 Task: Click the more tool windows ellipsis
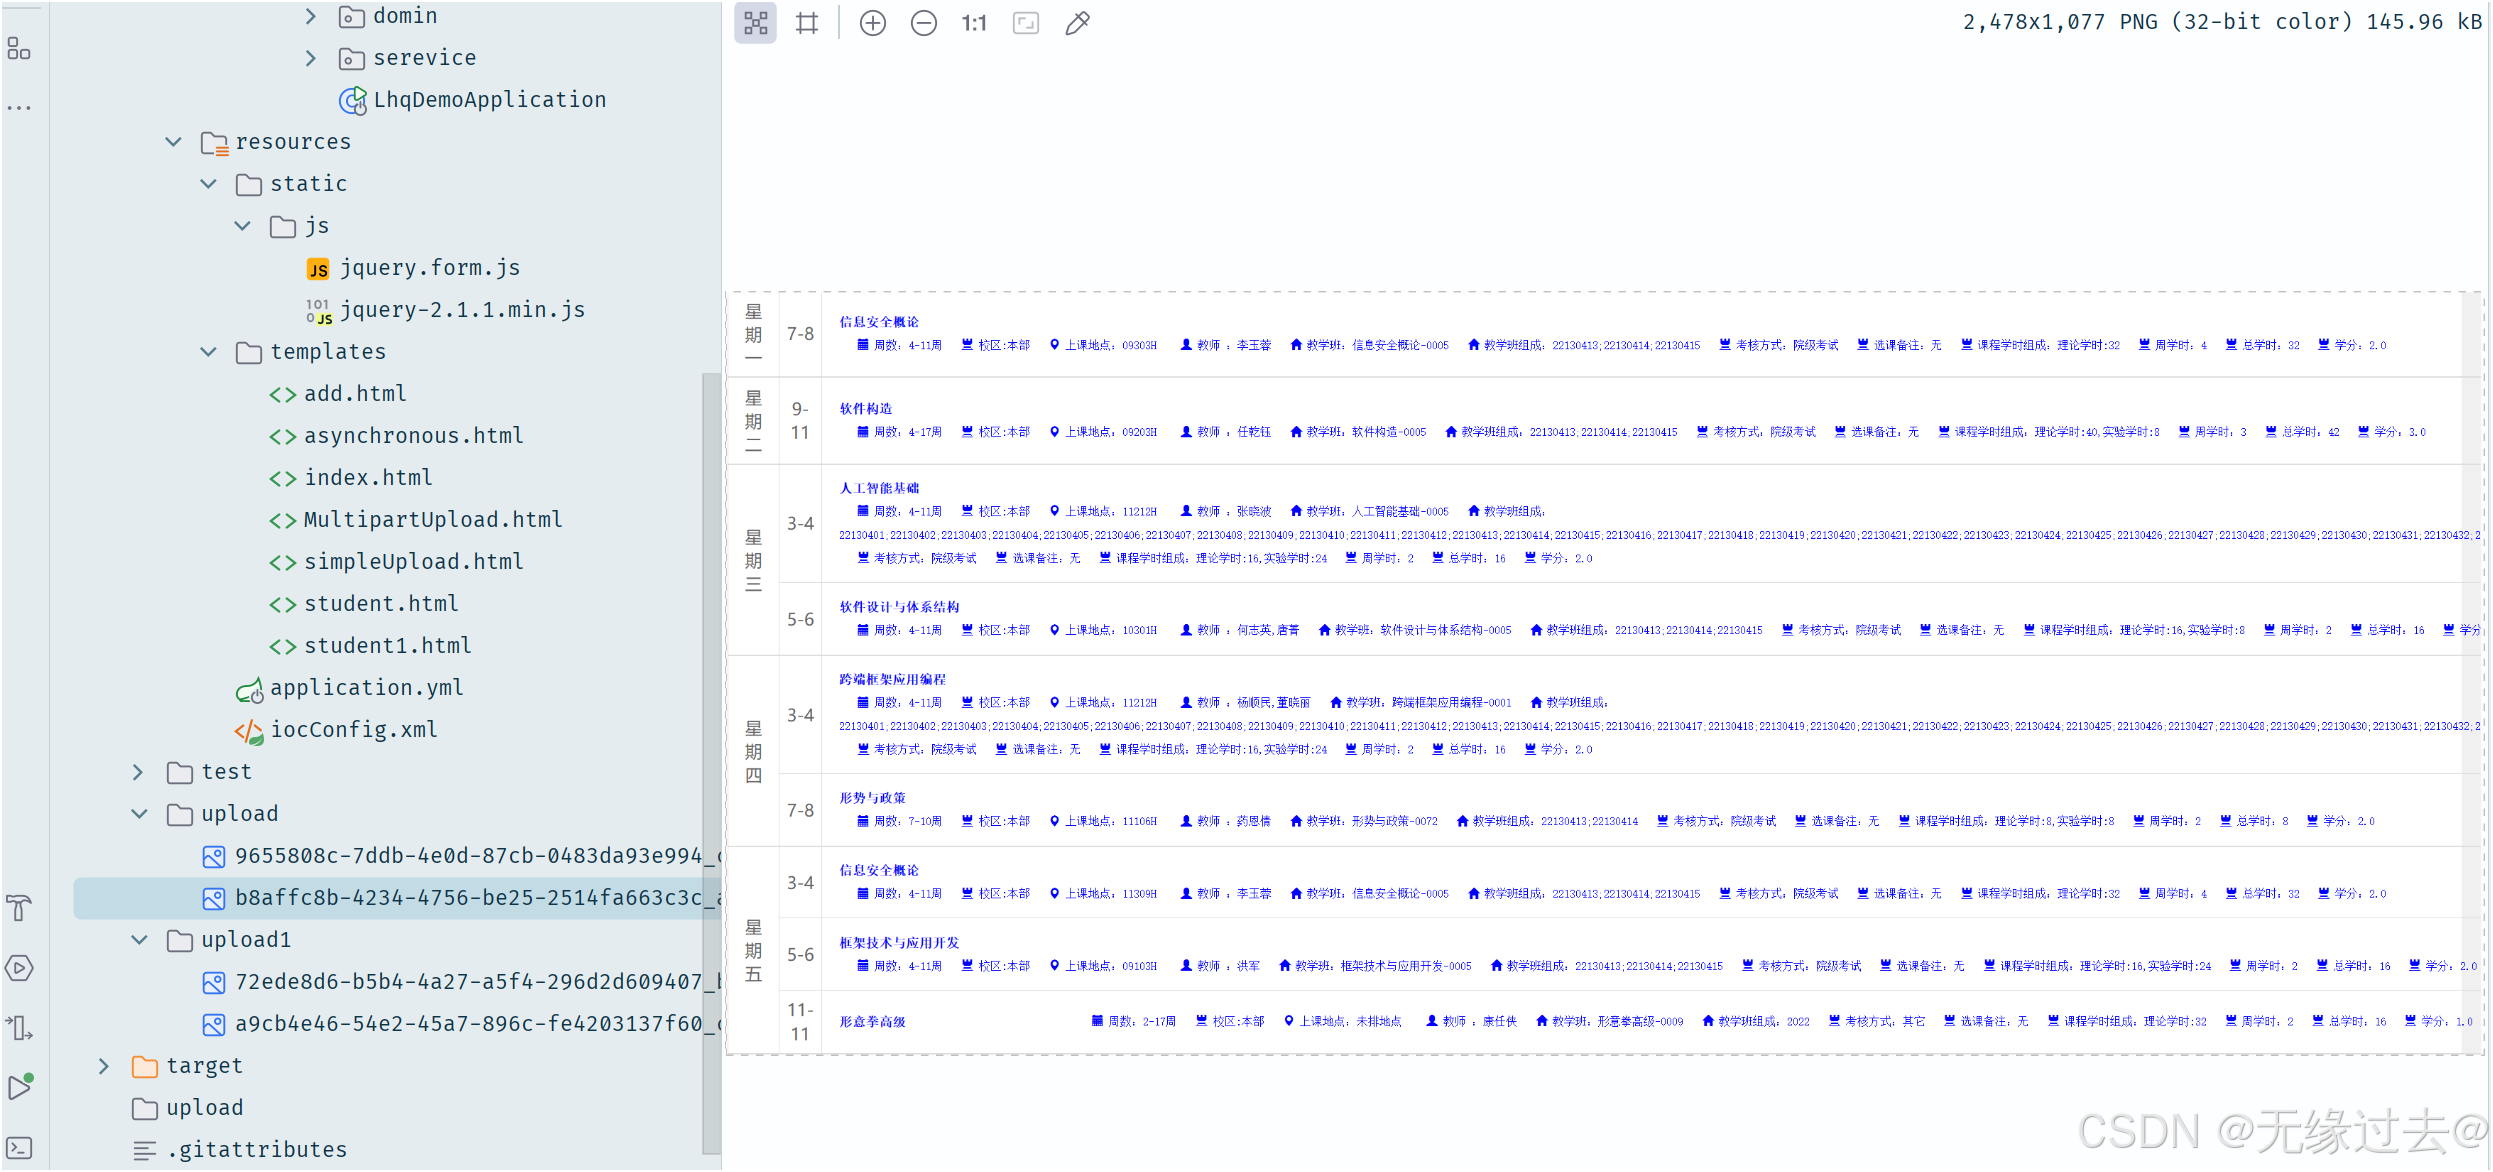[19, 107]
